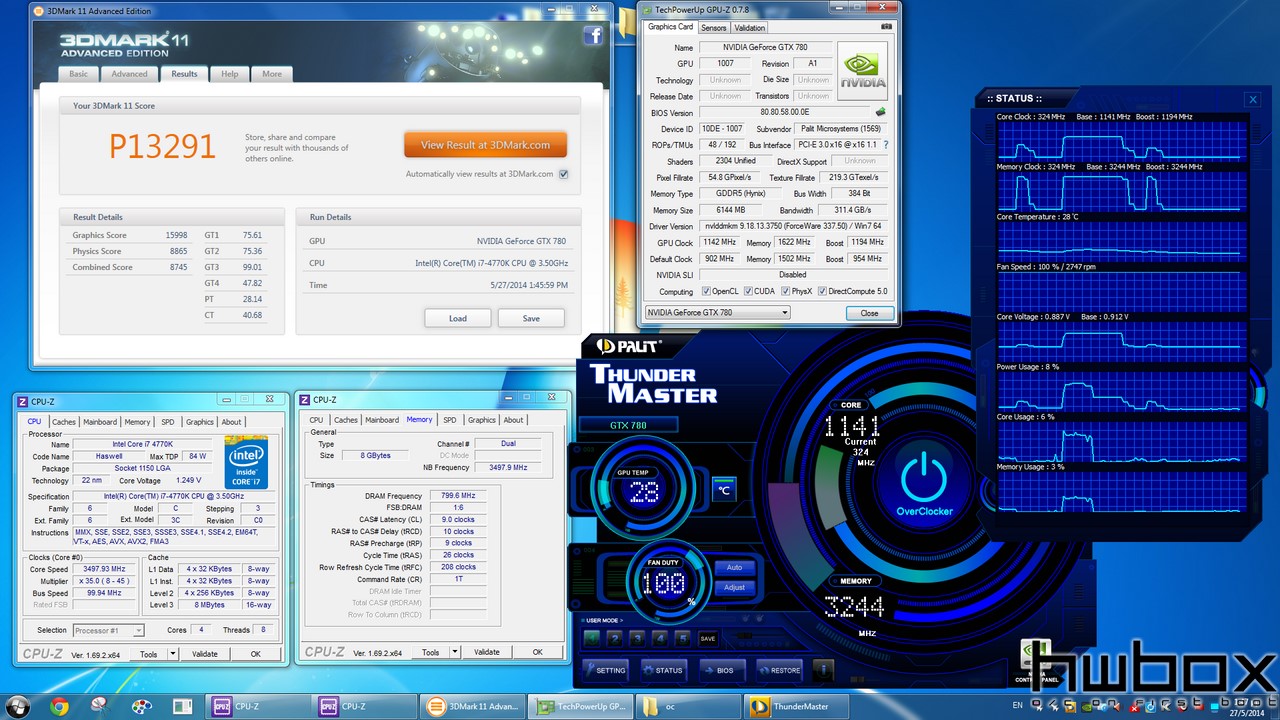Click the Save button in 3DMark 11
This screenshot has height=720, width=1280.
pos(531,319)
